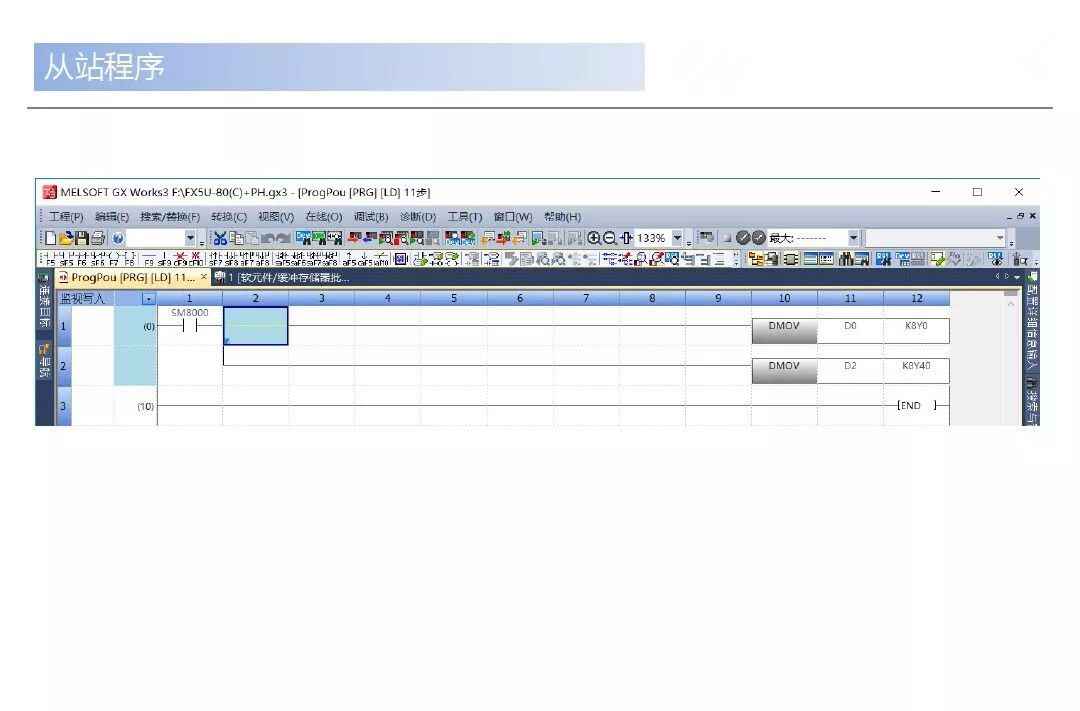This screenshot has height=711, width=1080.
Task: Click the Undo arrow icon
Action: pyautogui.click(x=268, y=238)
